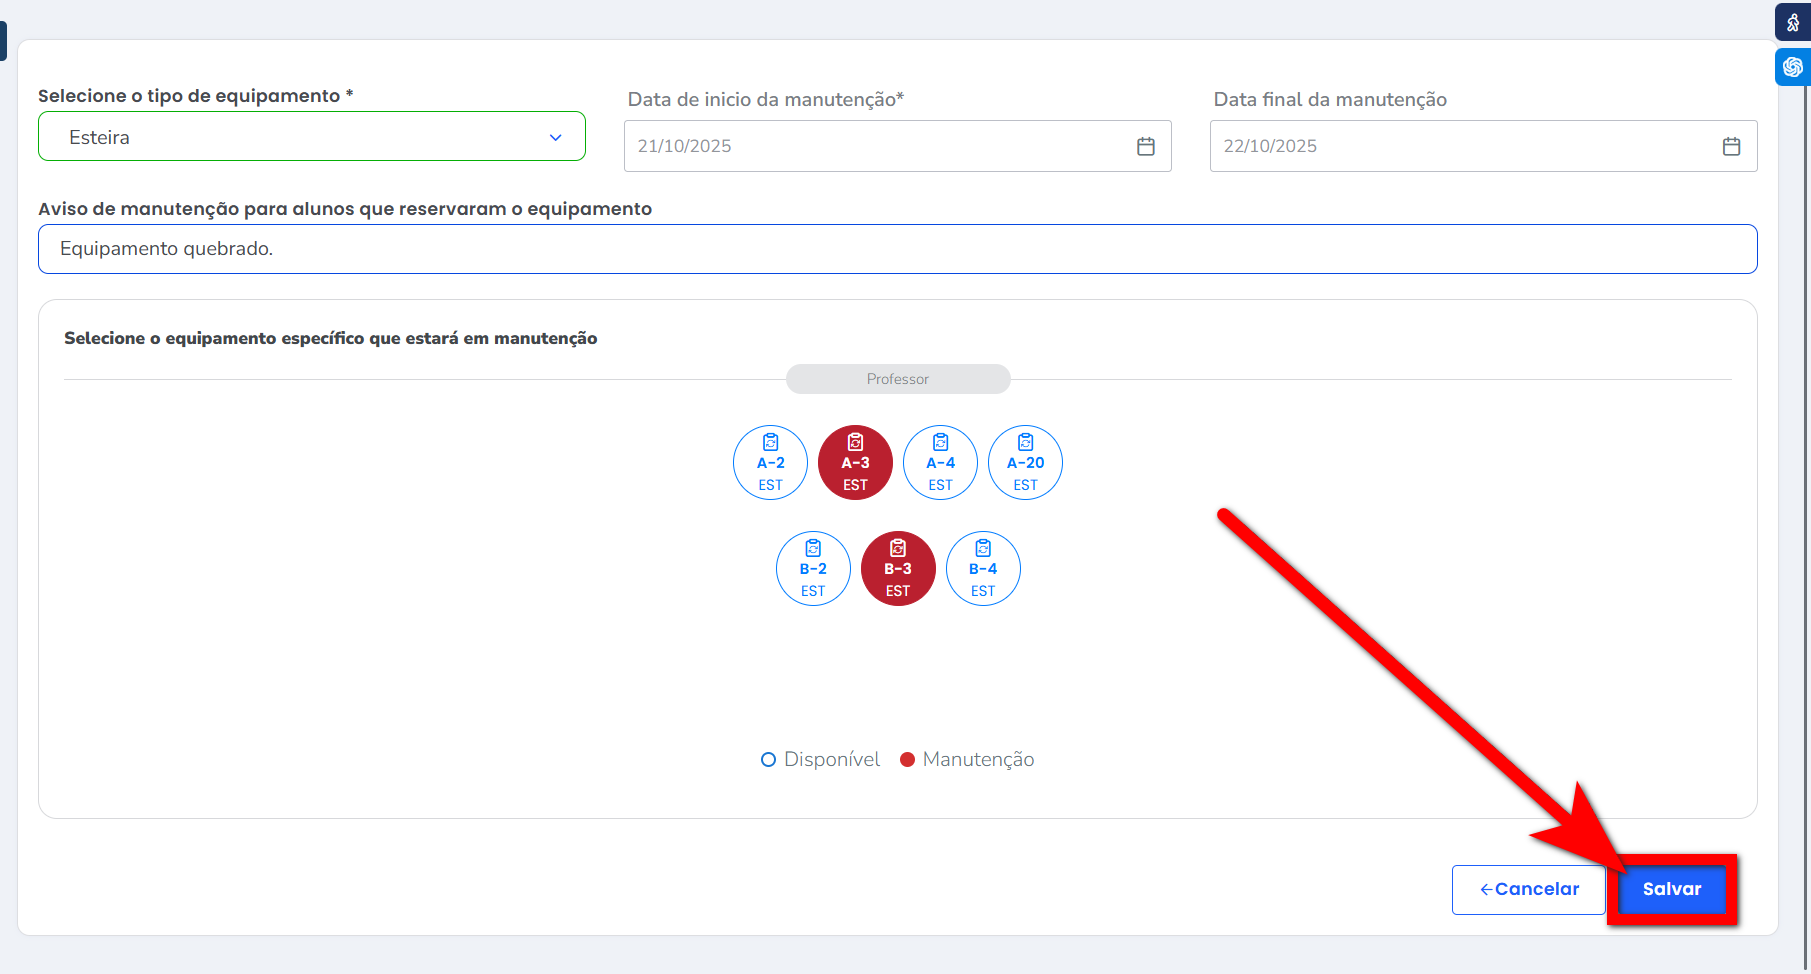Select treadmill A-4 EST equipment
Viewport: 1811px width, 974px height.
pyautogui.click(x=940, y=463)
